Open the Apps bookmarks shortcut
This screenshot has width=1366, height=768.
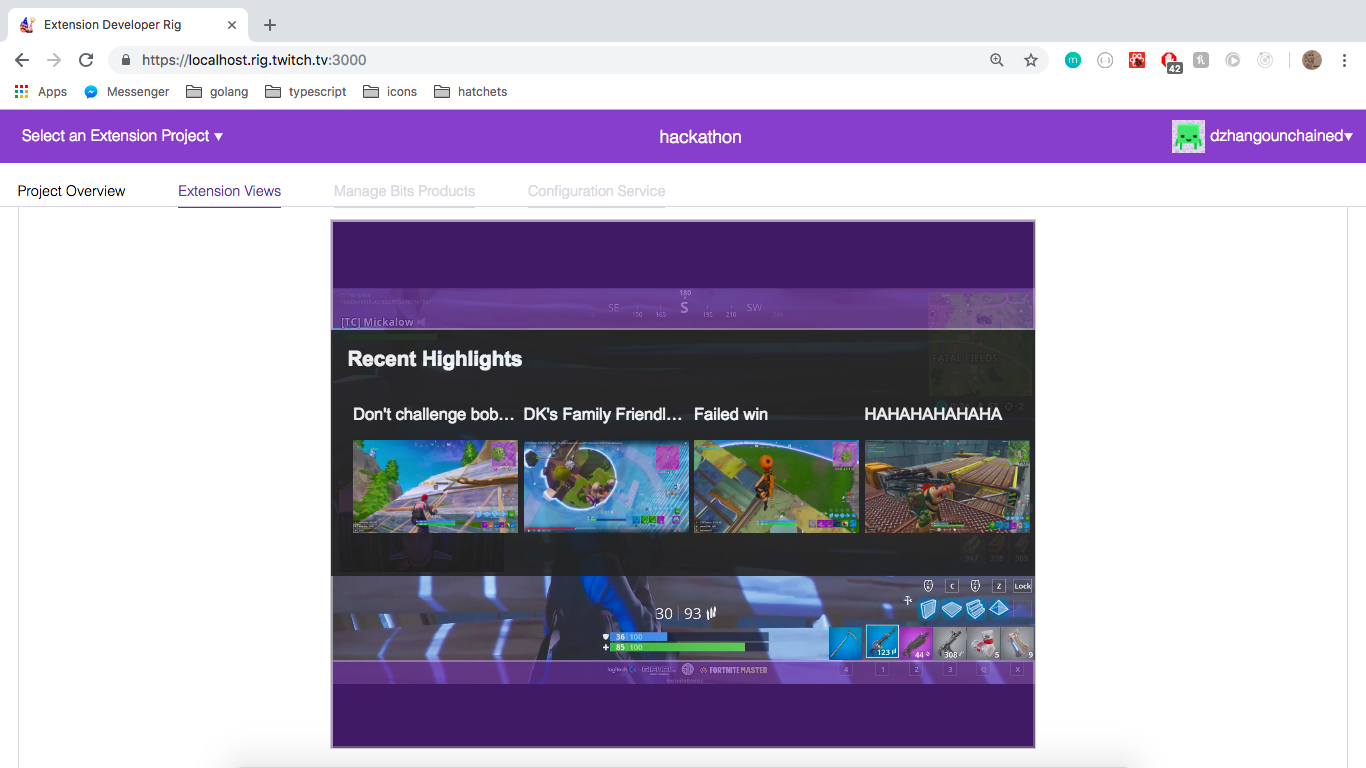(41, 91)
